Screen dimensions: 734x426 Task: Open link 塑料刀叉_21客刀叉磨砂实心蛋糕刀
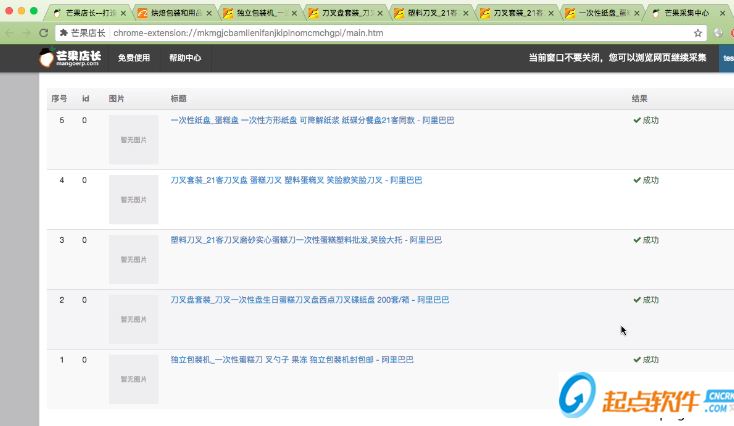[x=306, y=240]
